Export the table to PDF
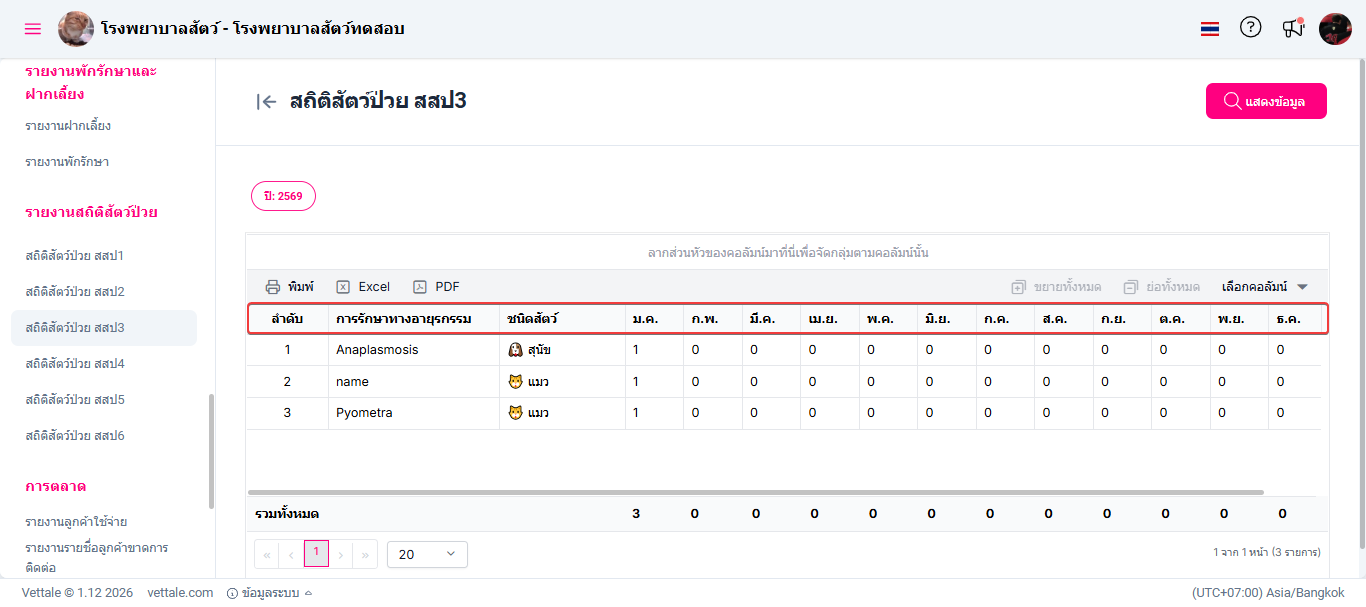The height and width of the screenshot is (607, 1366). coord(437,286)
